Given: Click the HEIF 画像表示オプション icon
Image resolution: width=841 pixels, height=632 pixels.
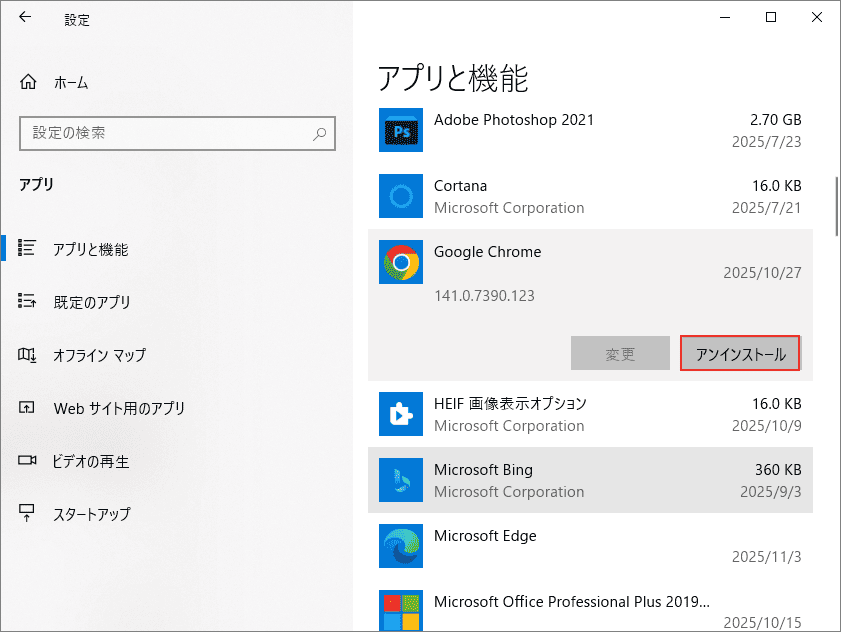Looking at the screenshot, I should 400,414.
